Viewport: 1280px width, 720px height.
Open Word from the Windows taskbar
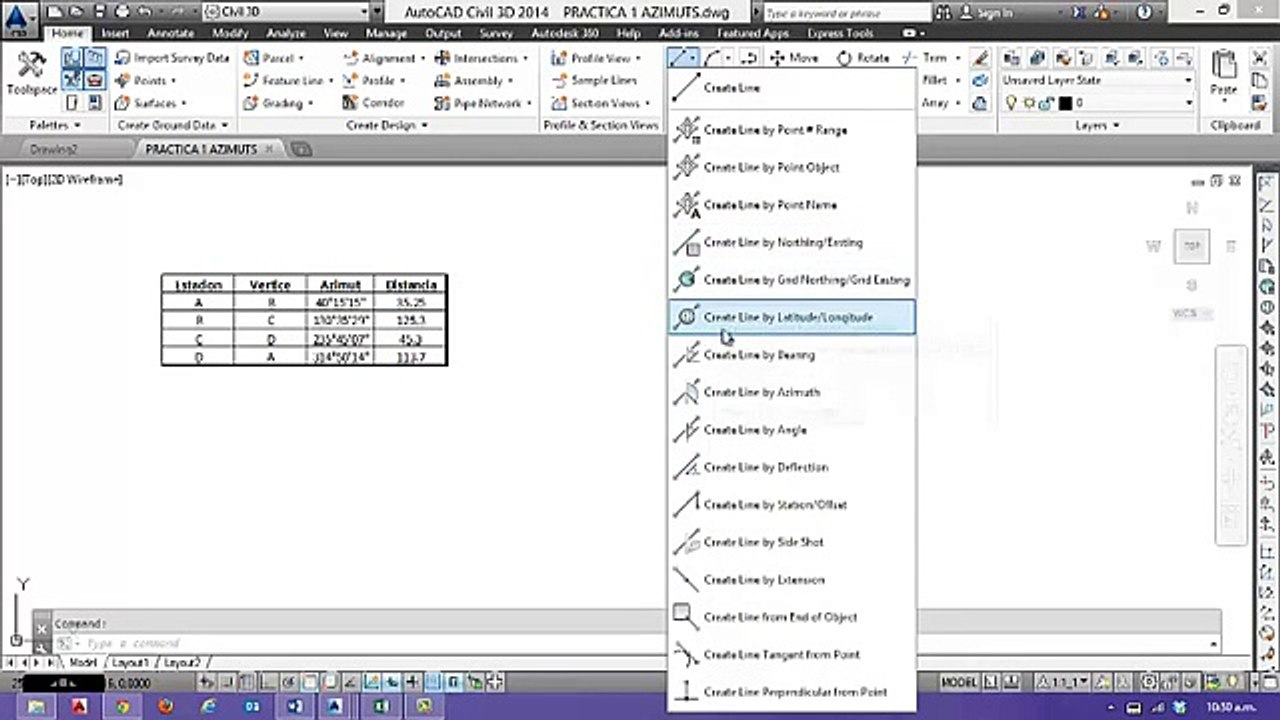coord(294,706)
